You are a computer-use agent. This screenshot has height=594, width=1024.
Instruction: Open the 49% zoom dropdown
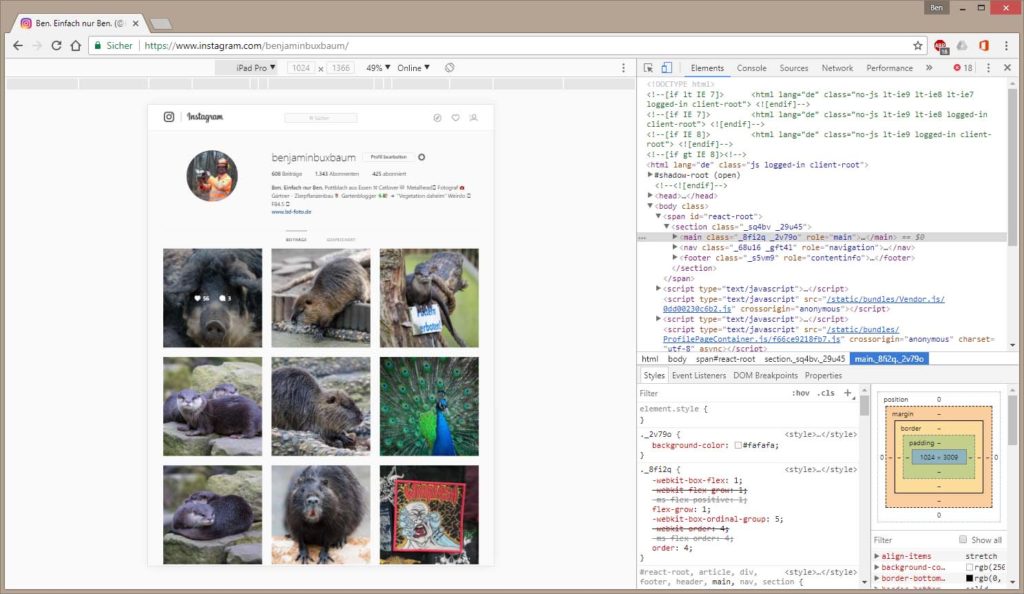click(377, 67)
